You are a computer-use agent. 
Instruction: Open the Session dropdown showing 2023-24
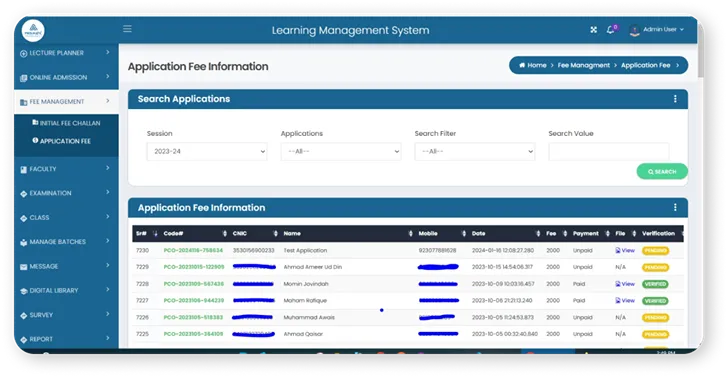click(x=207, y=151)
